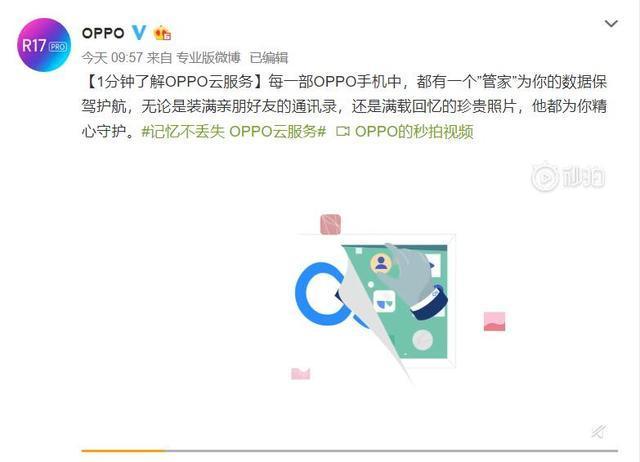Click the blue verified V badge

(x=139, y=33)
